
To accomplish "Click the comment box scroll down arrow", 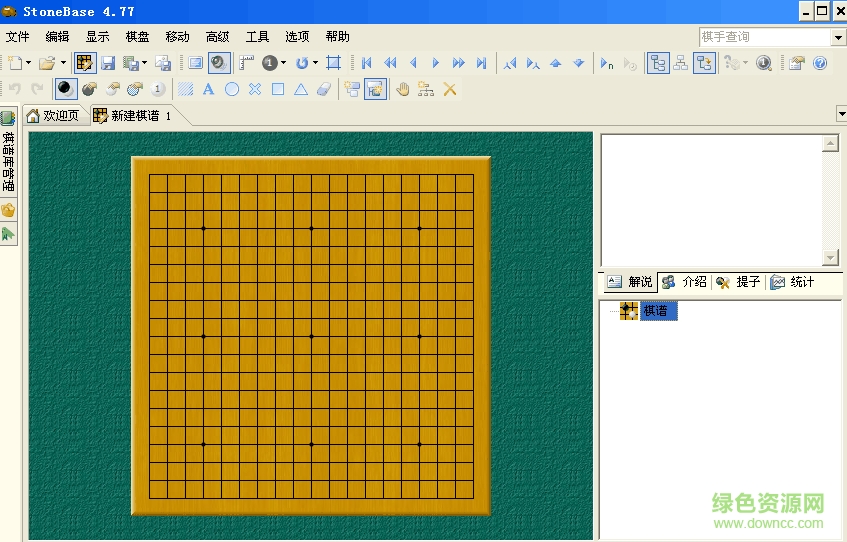I will (830, 257).
